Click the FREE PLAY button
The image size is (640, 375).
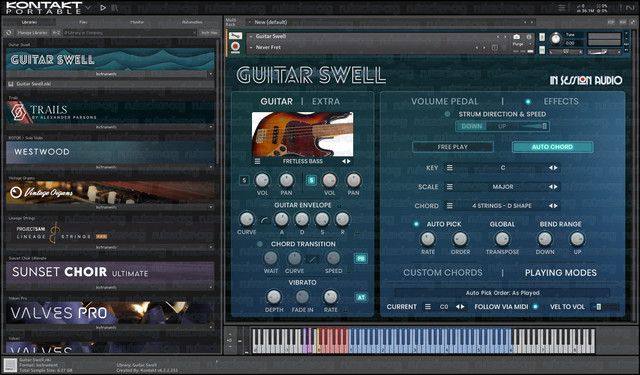453,147
